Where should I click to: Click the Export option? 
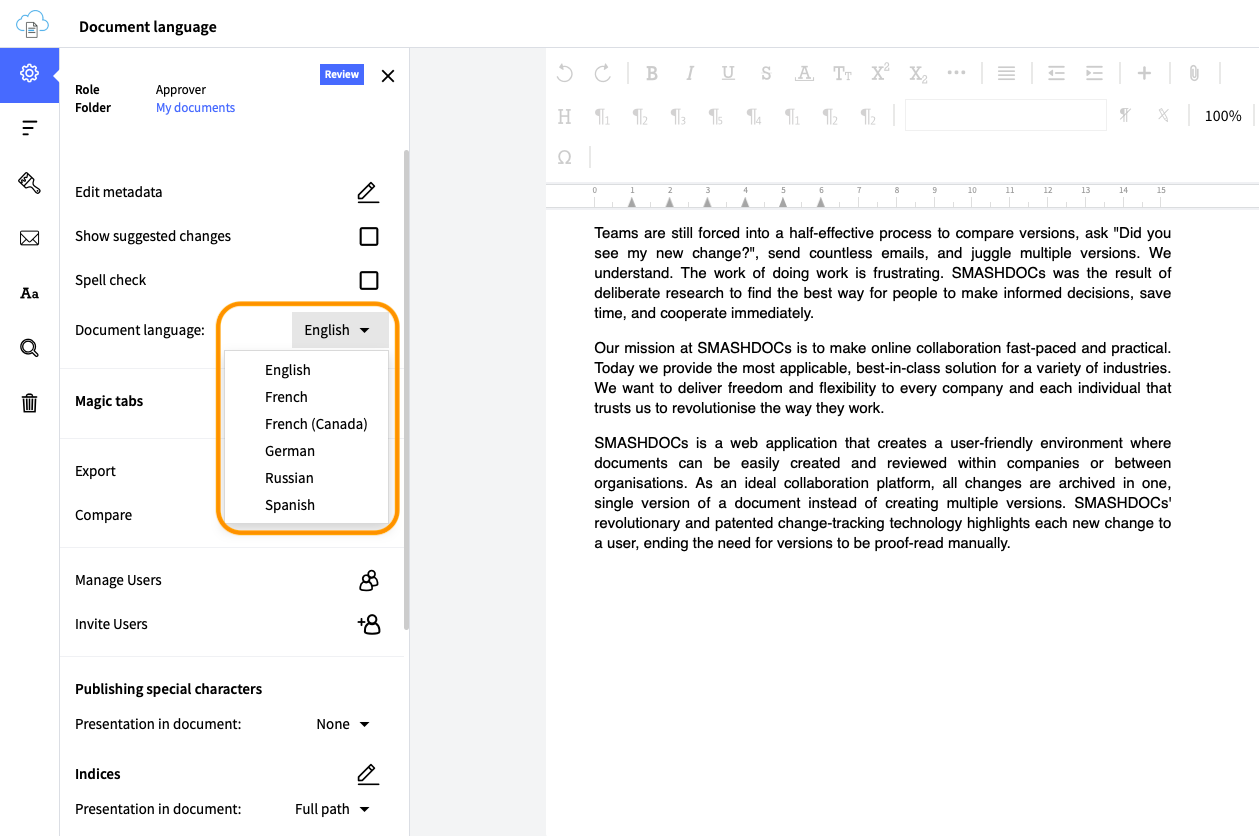[x=96, y=471]
